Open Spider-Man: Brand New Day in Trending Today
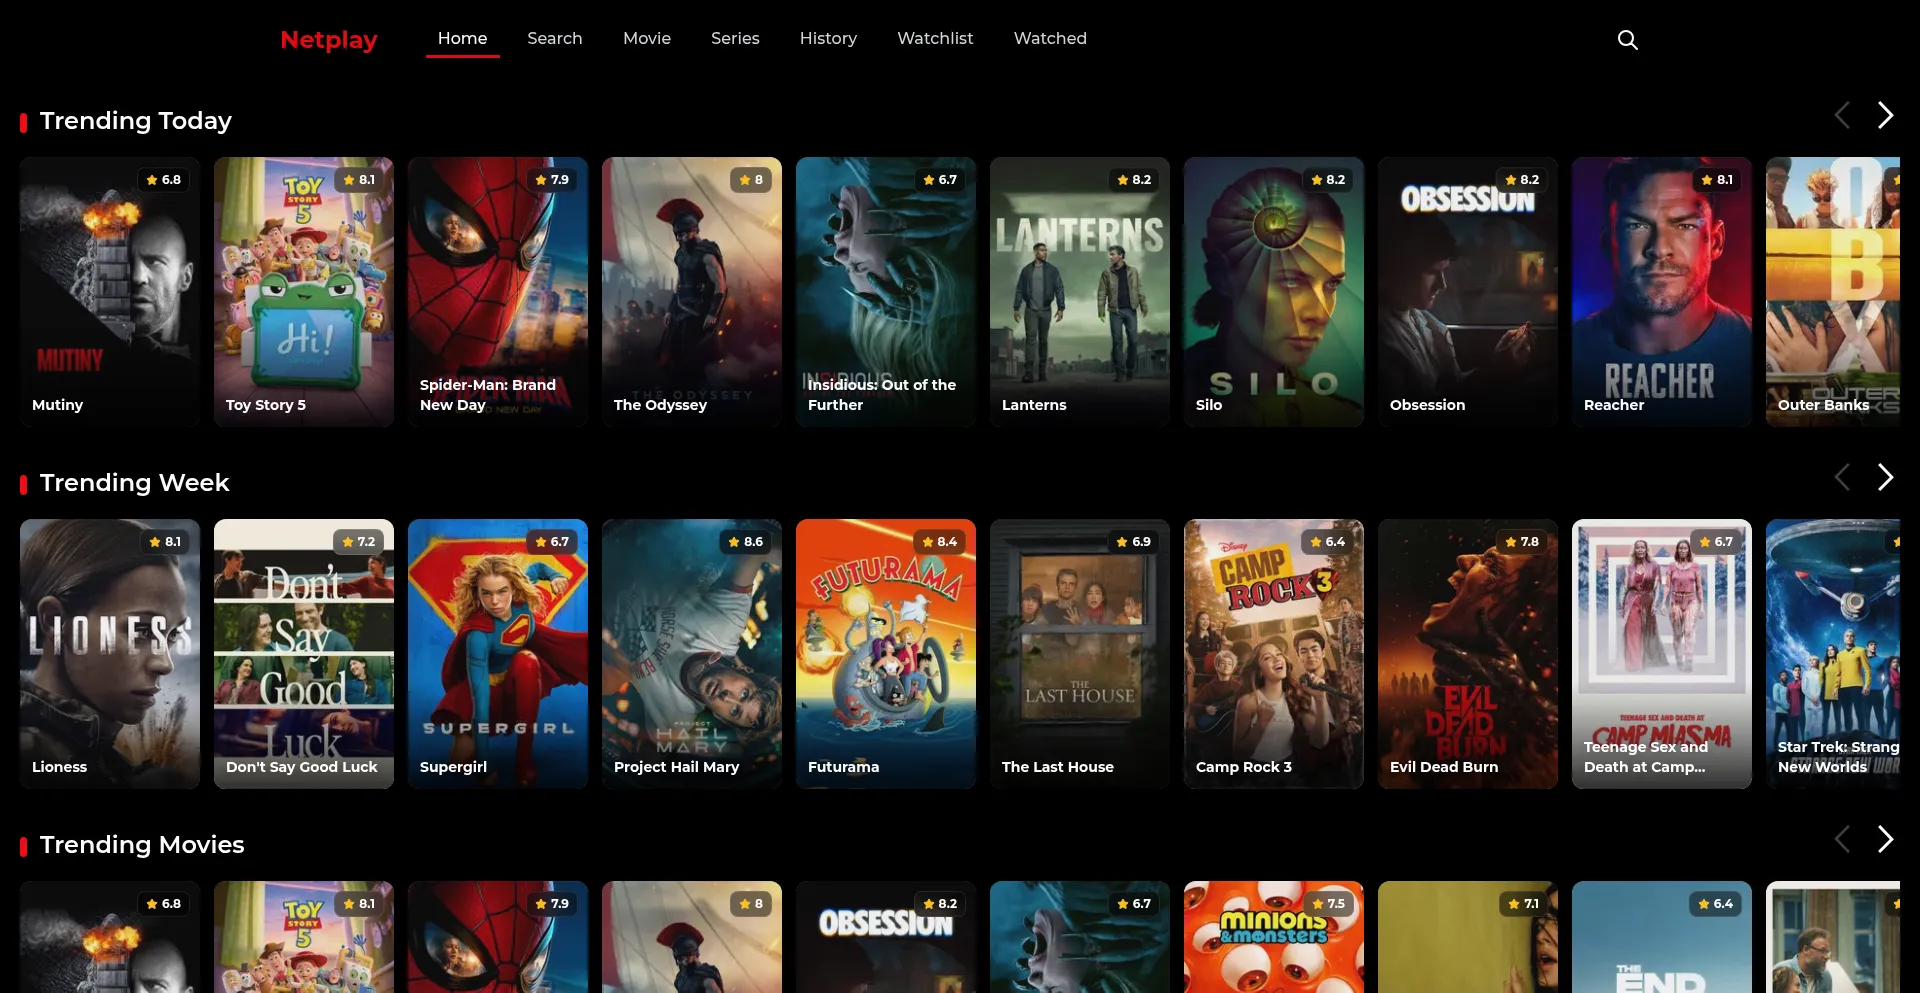 (498, 292)
